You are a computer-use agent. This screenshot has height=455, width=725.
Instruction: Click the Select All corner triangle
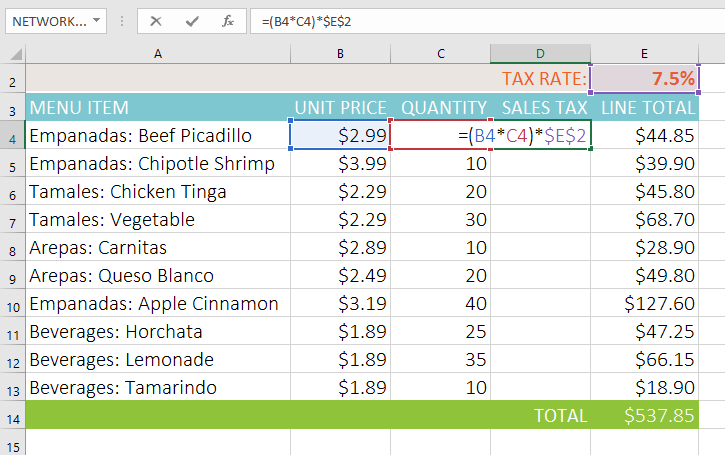(13, 53)
